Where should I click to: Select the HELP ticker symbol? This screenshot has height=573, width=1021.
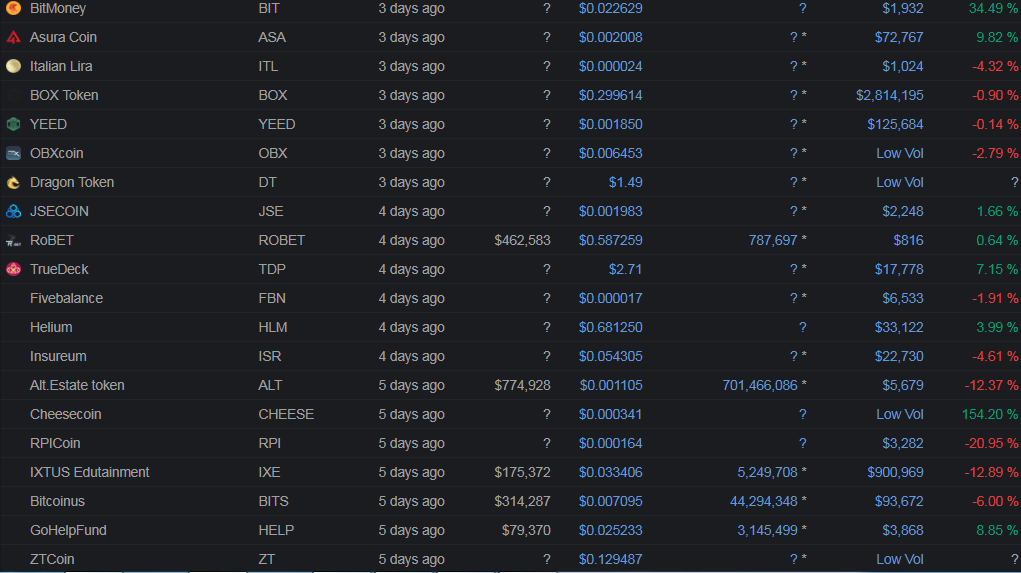276,530
